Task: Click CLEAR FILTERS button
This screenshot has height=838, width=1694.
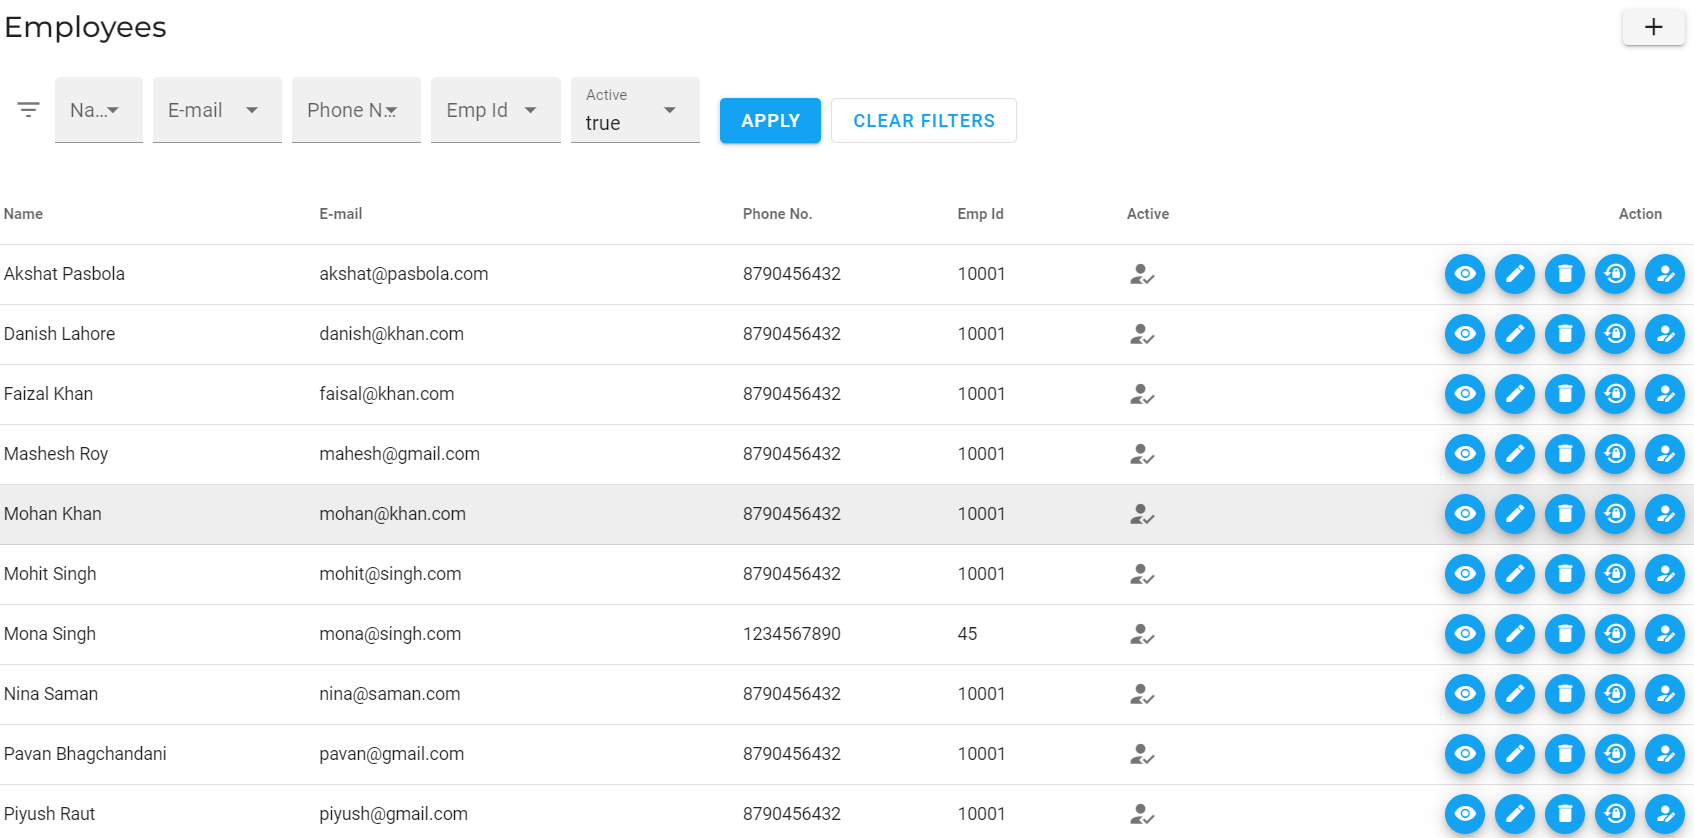Action: [x=923, y=121]
